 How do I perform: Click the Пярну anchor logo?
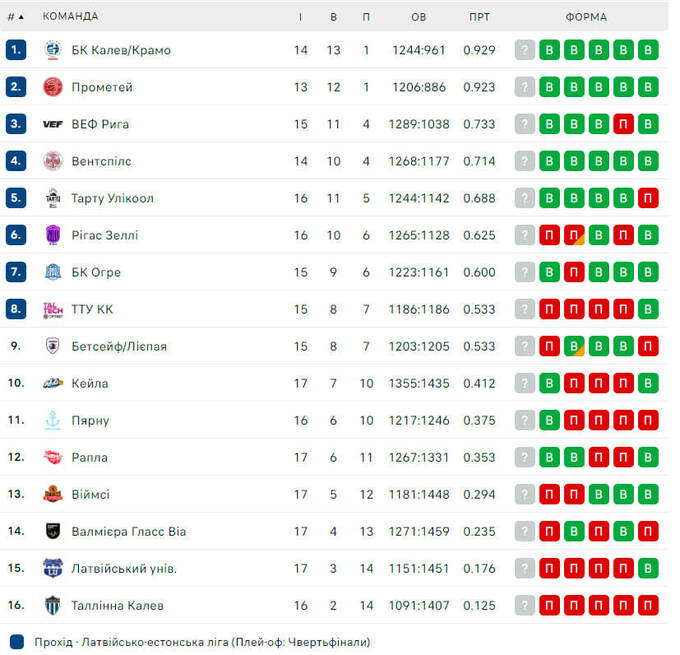point(53,420)
